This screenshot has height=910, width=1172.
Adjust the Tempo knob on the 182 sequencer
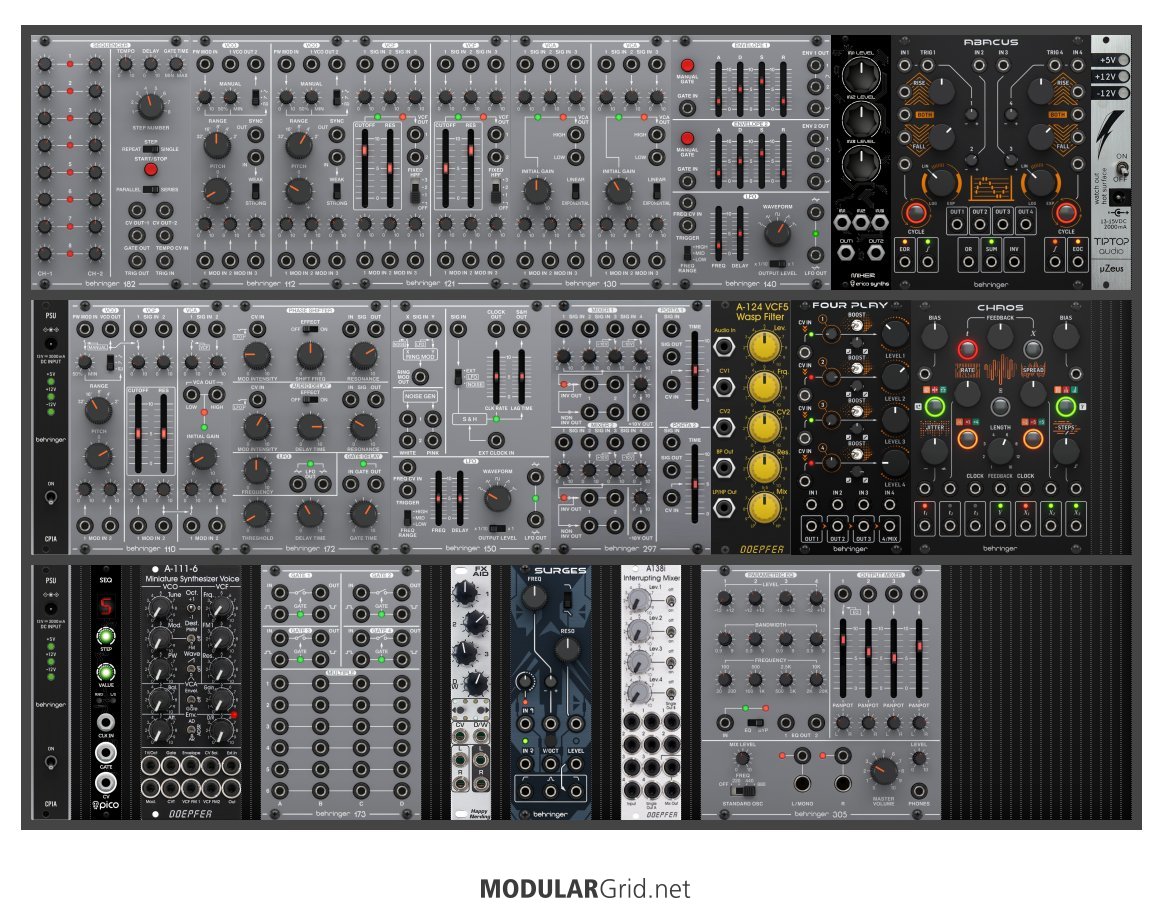(x=125, y=65)
